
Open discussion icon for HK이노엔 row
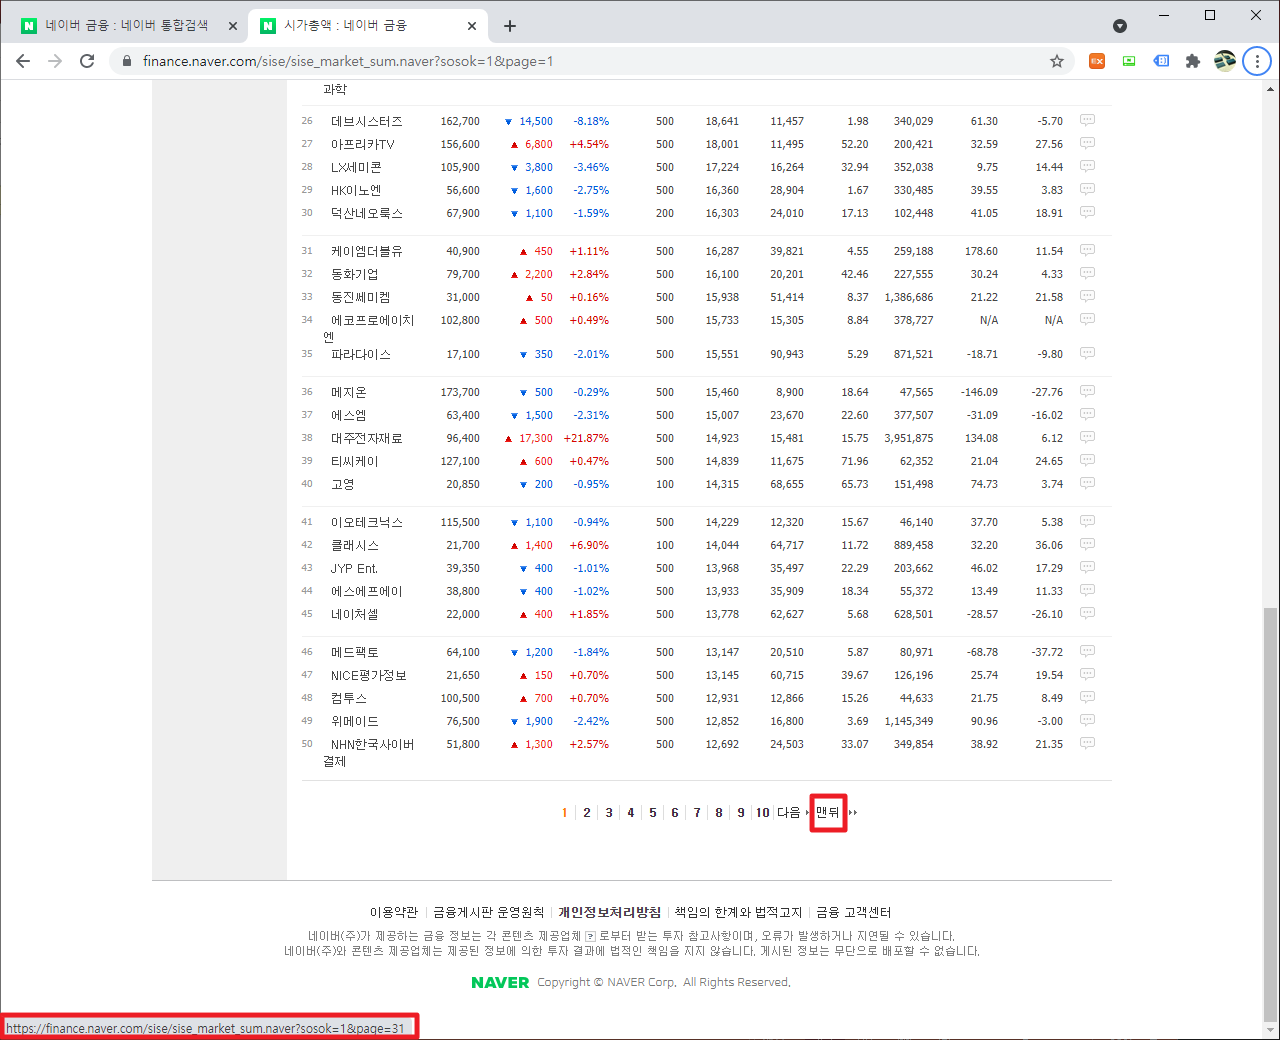(1087, 189)
